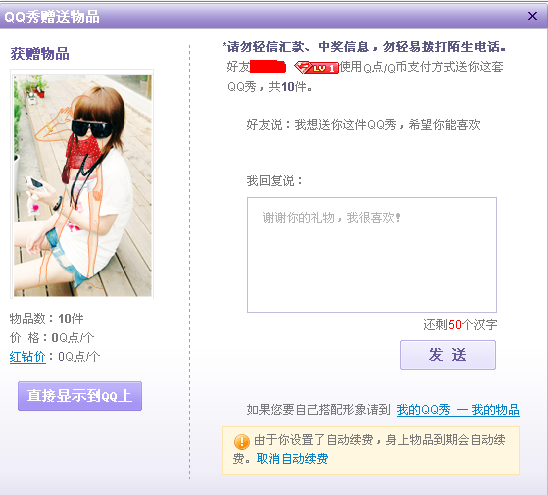Open the gifted QQ秀 avatar image
This screenshot has height=495, width=548.
click(83, 185)
